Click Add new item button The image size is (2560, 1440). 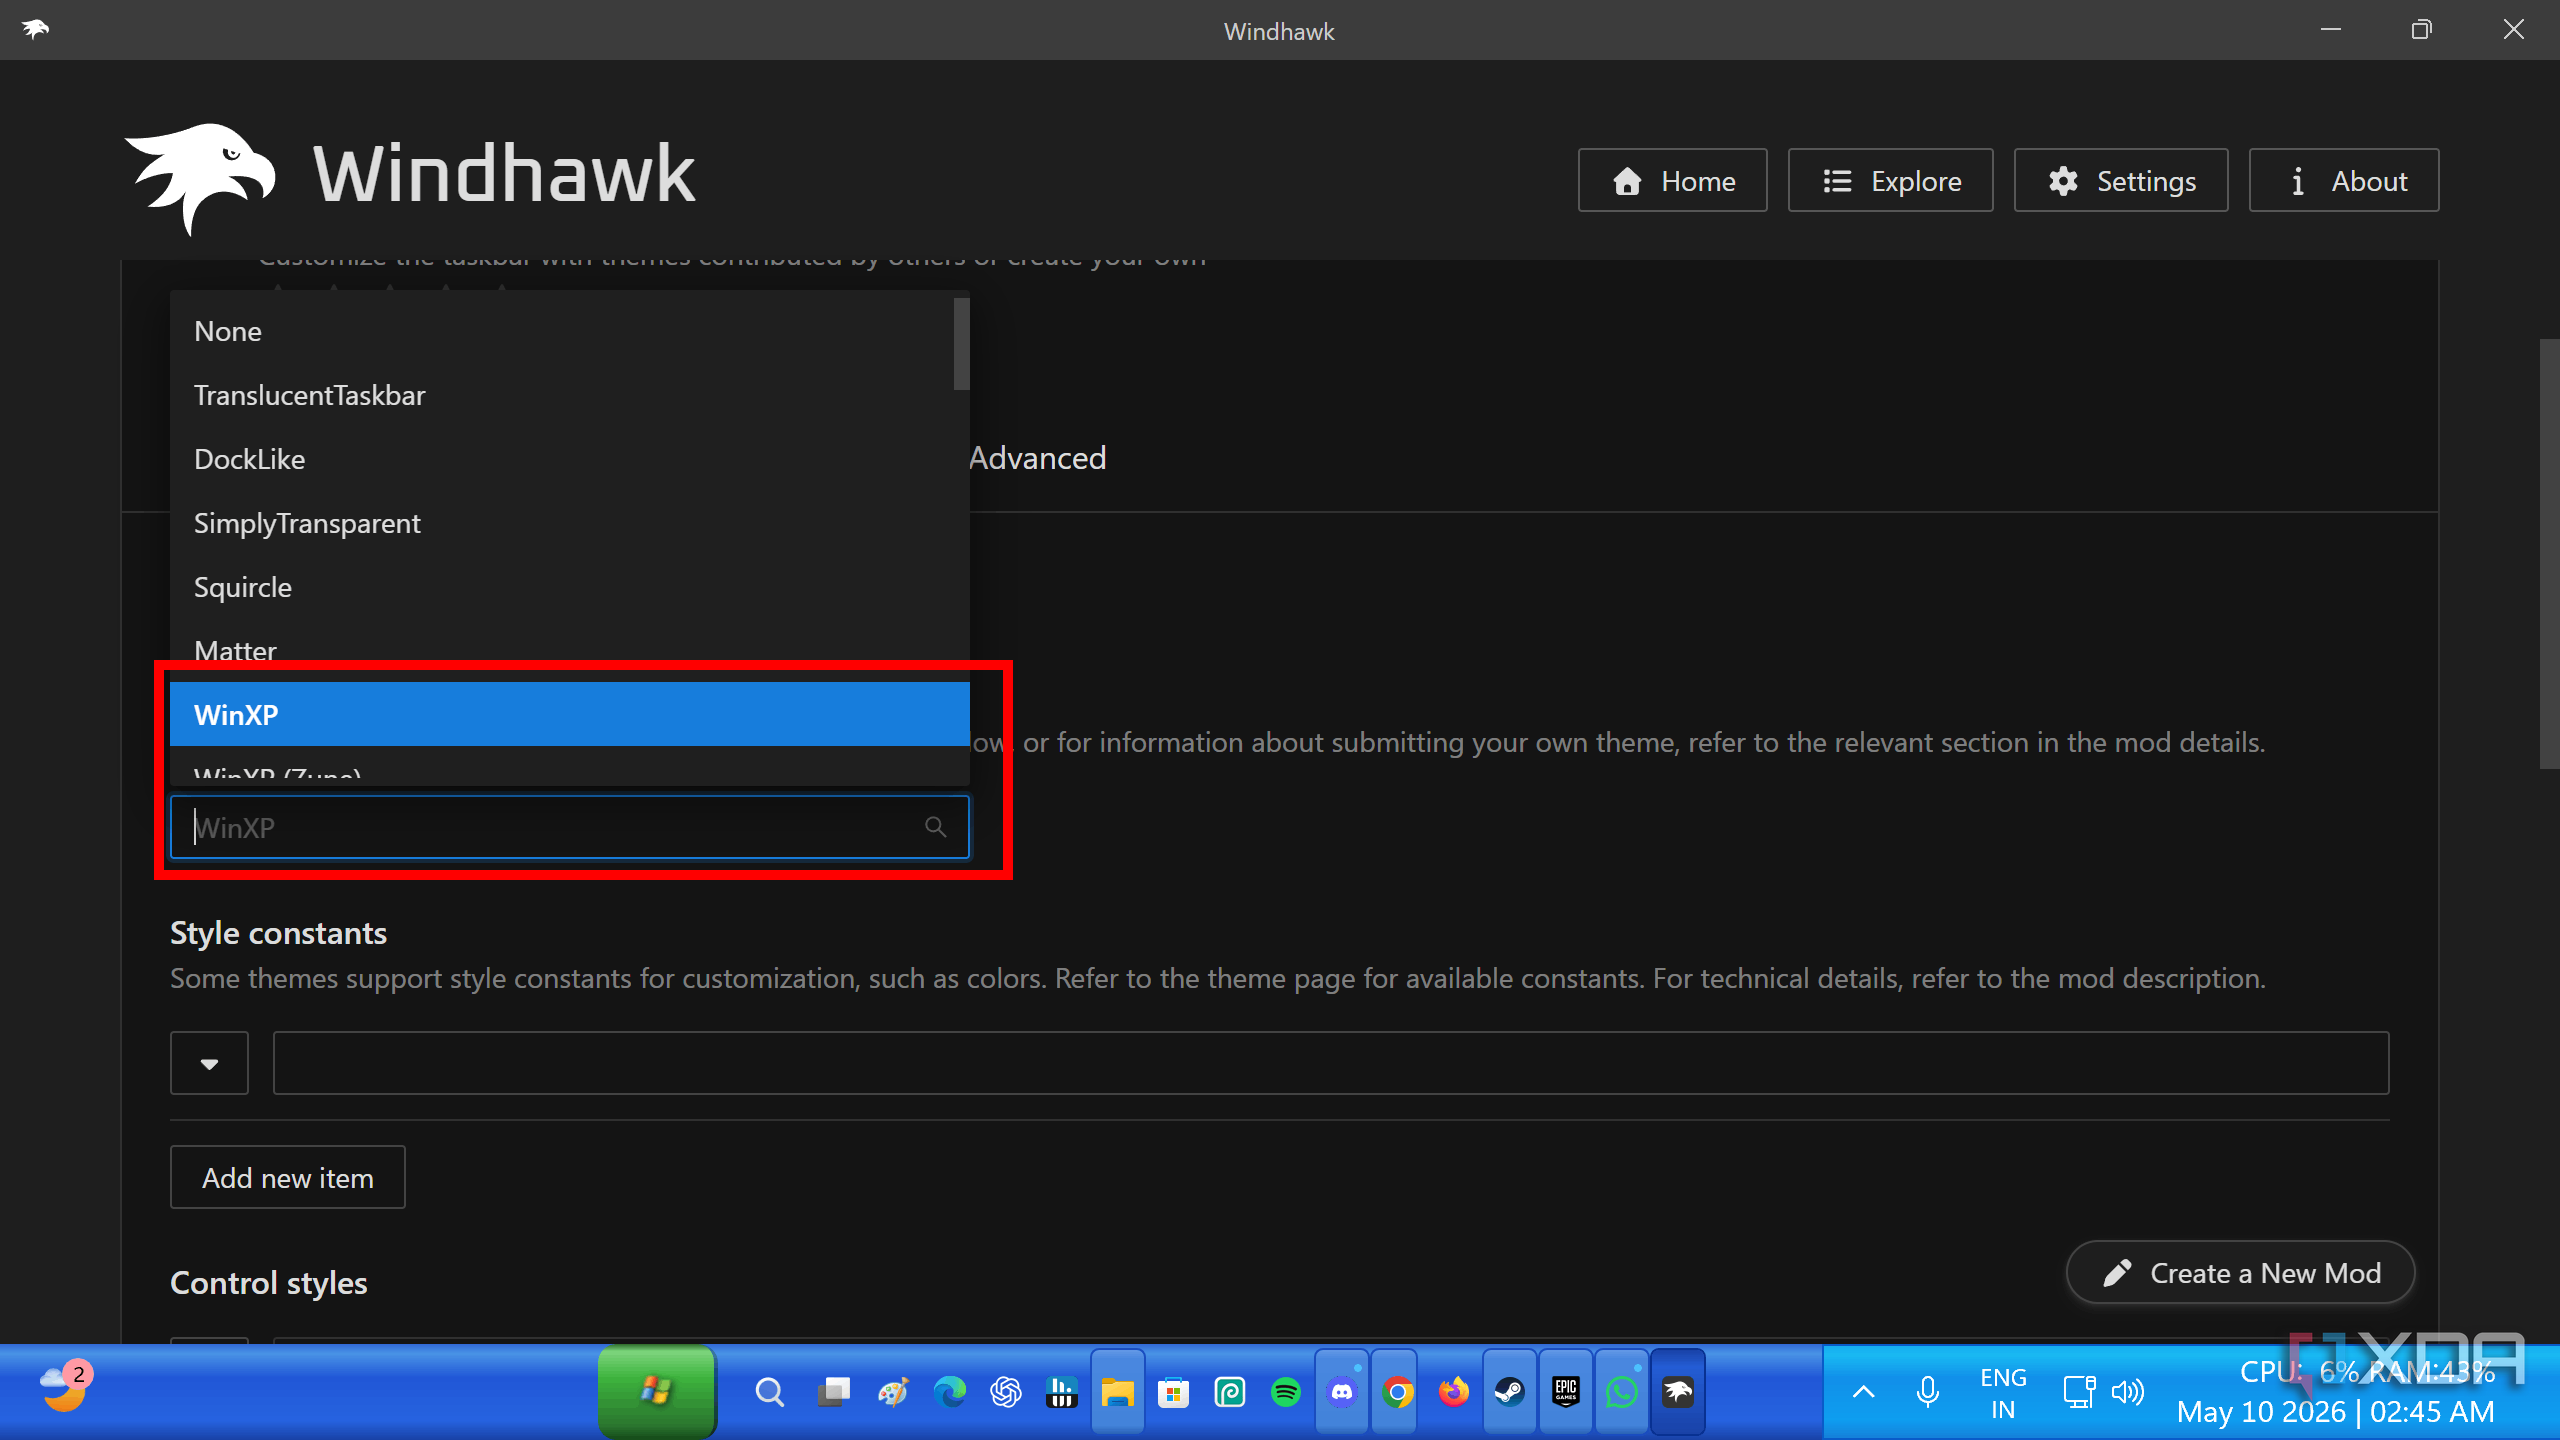(x=288, y=1177)
